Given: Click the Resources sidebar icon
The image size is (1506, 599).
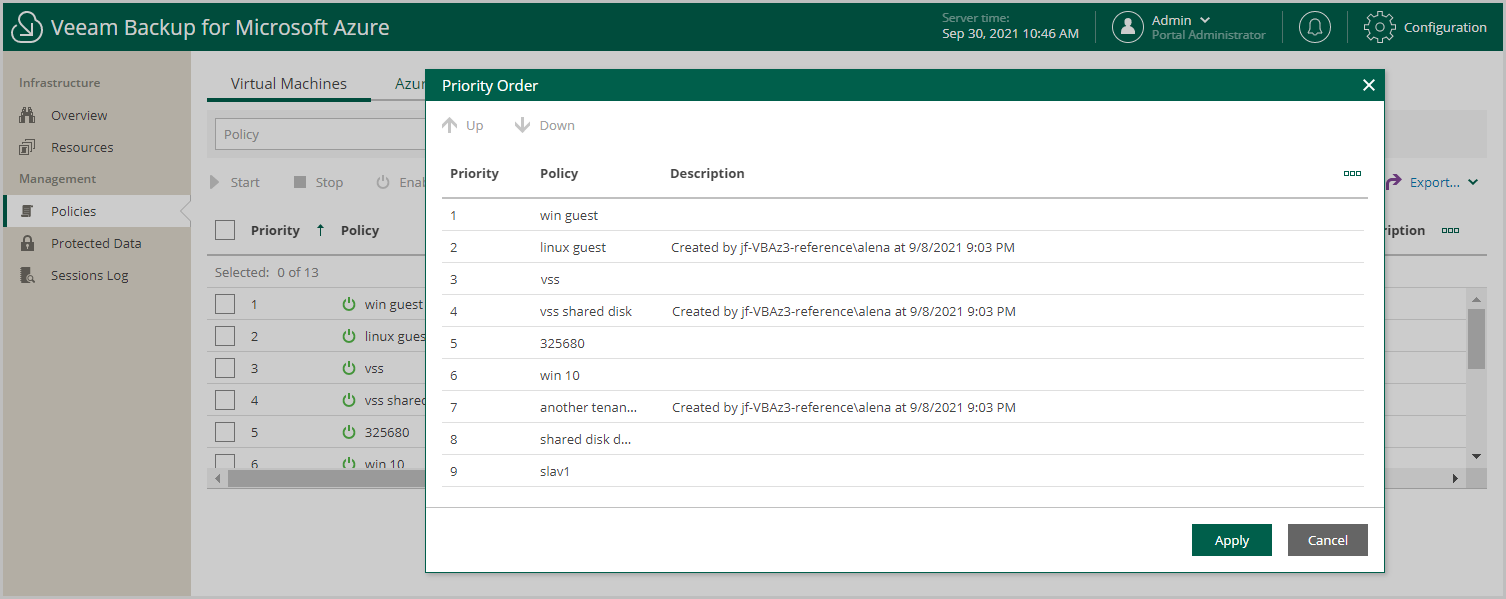Looking at the screenshot, I should tap(28, 147).
